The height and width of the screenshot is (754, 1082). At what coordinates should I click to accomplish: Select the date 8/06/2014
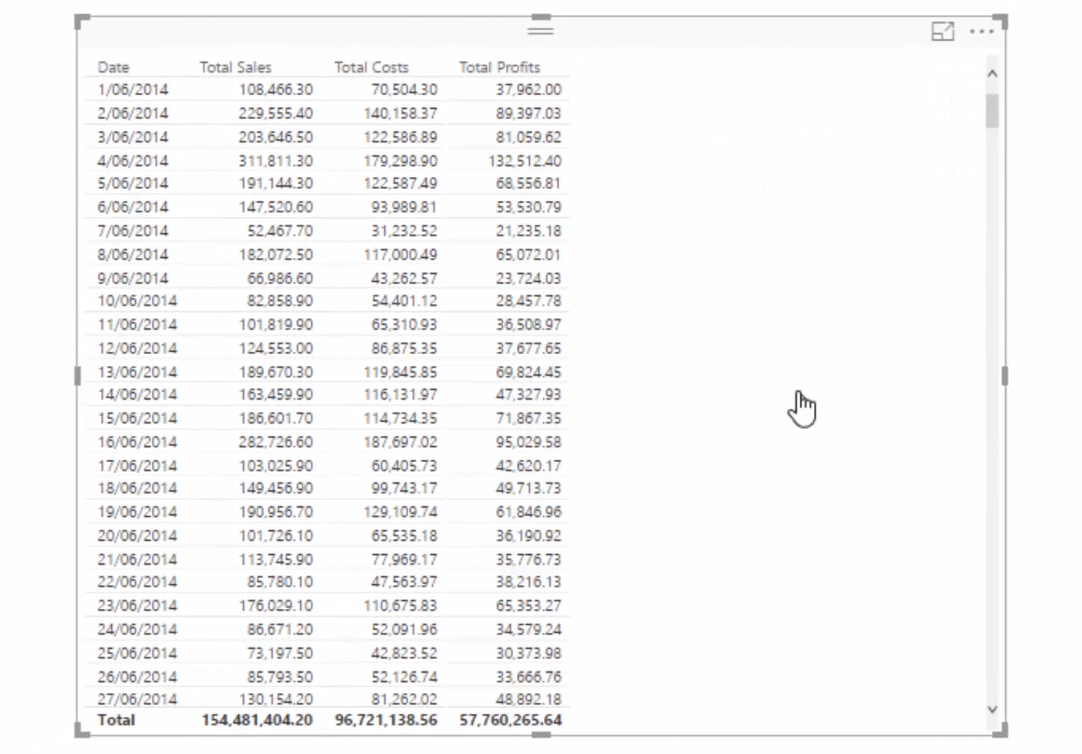point(132,255)
